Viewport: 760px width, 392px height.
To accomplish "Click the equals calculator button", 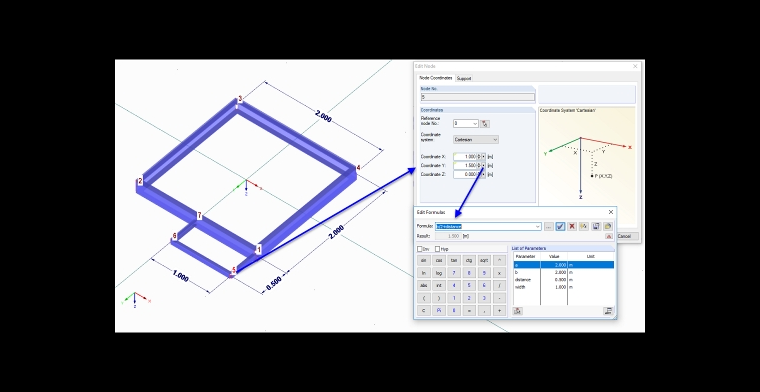I will click(x=469, y=311).
